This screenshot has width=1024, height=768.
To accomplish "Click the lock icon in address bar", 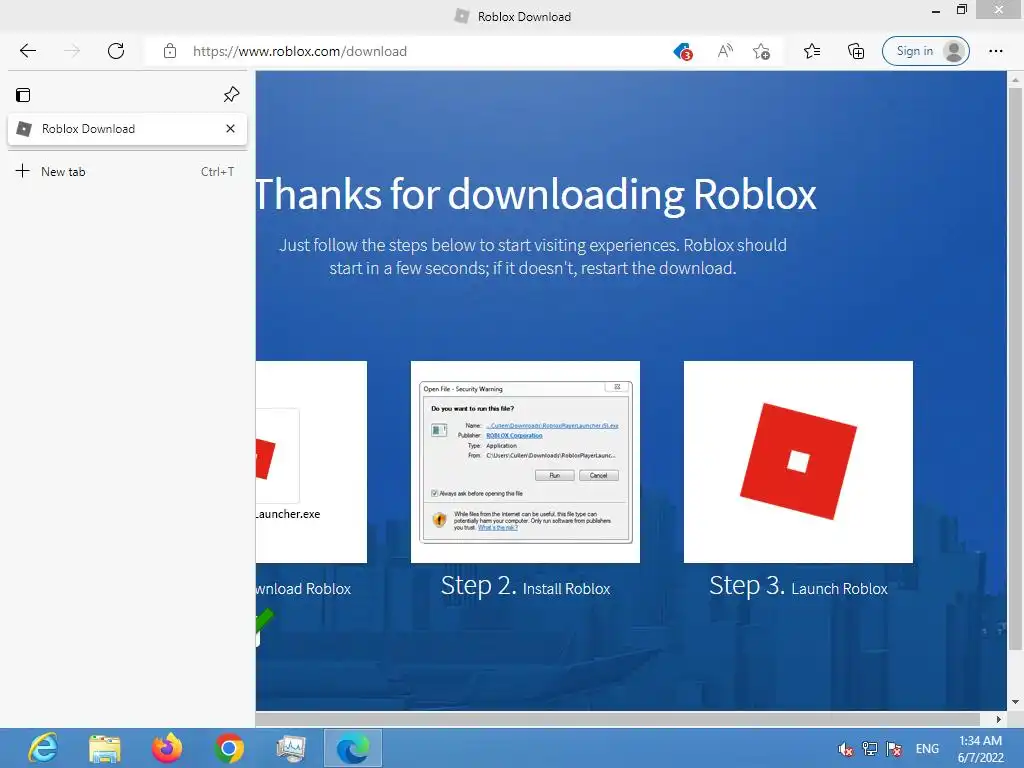I will click(170, 51).
